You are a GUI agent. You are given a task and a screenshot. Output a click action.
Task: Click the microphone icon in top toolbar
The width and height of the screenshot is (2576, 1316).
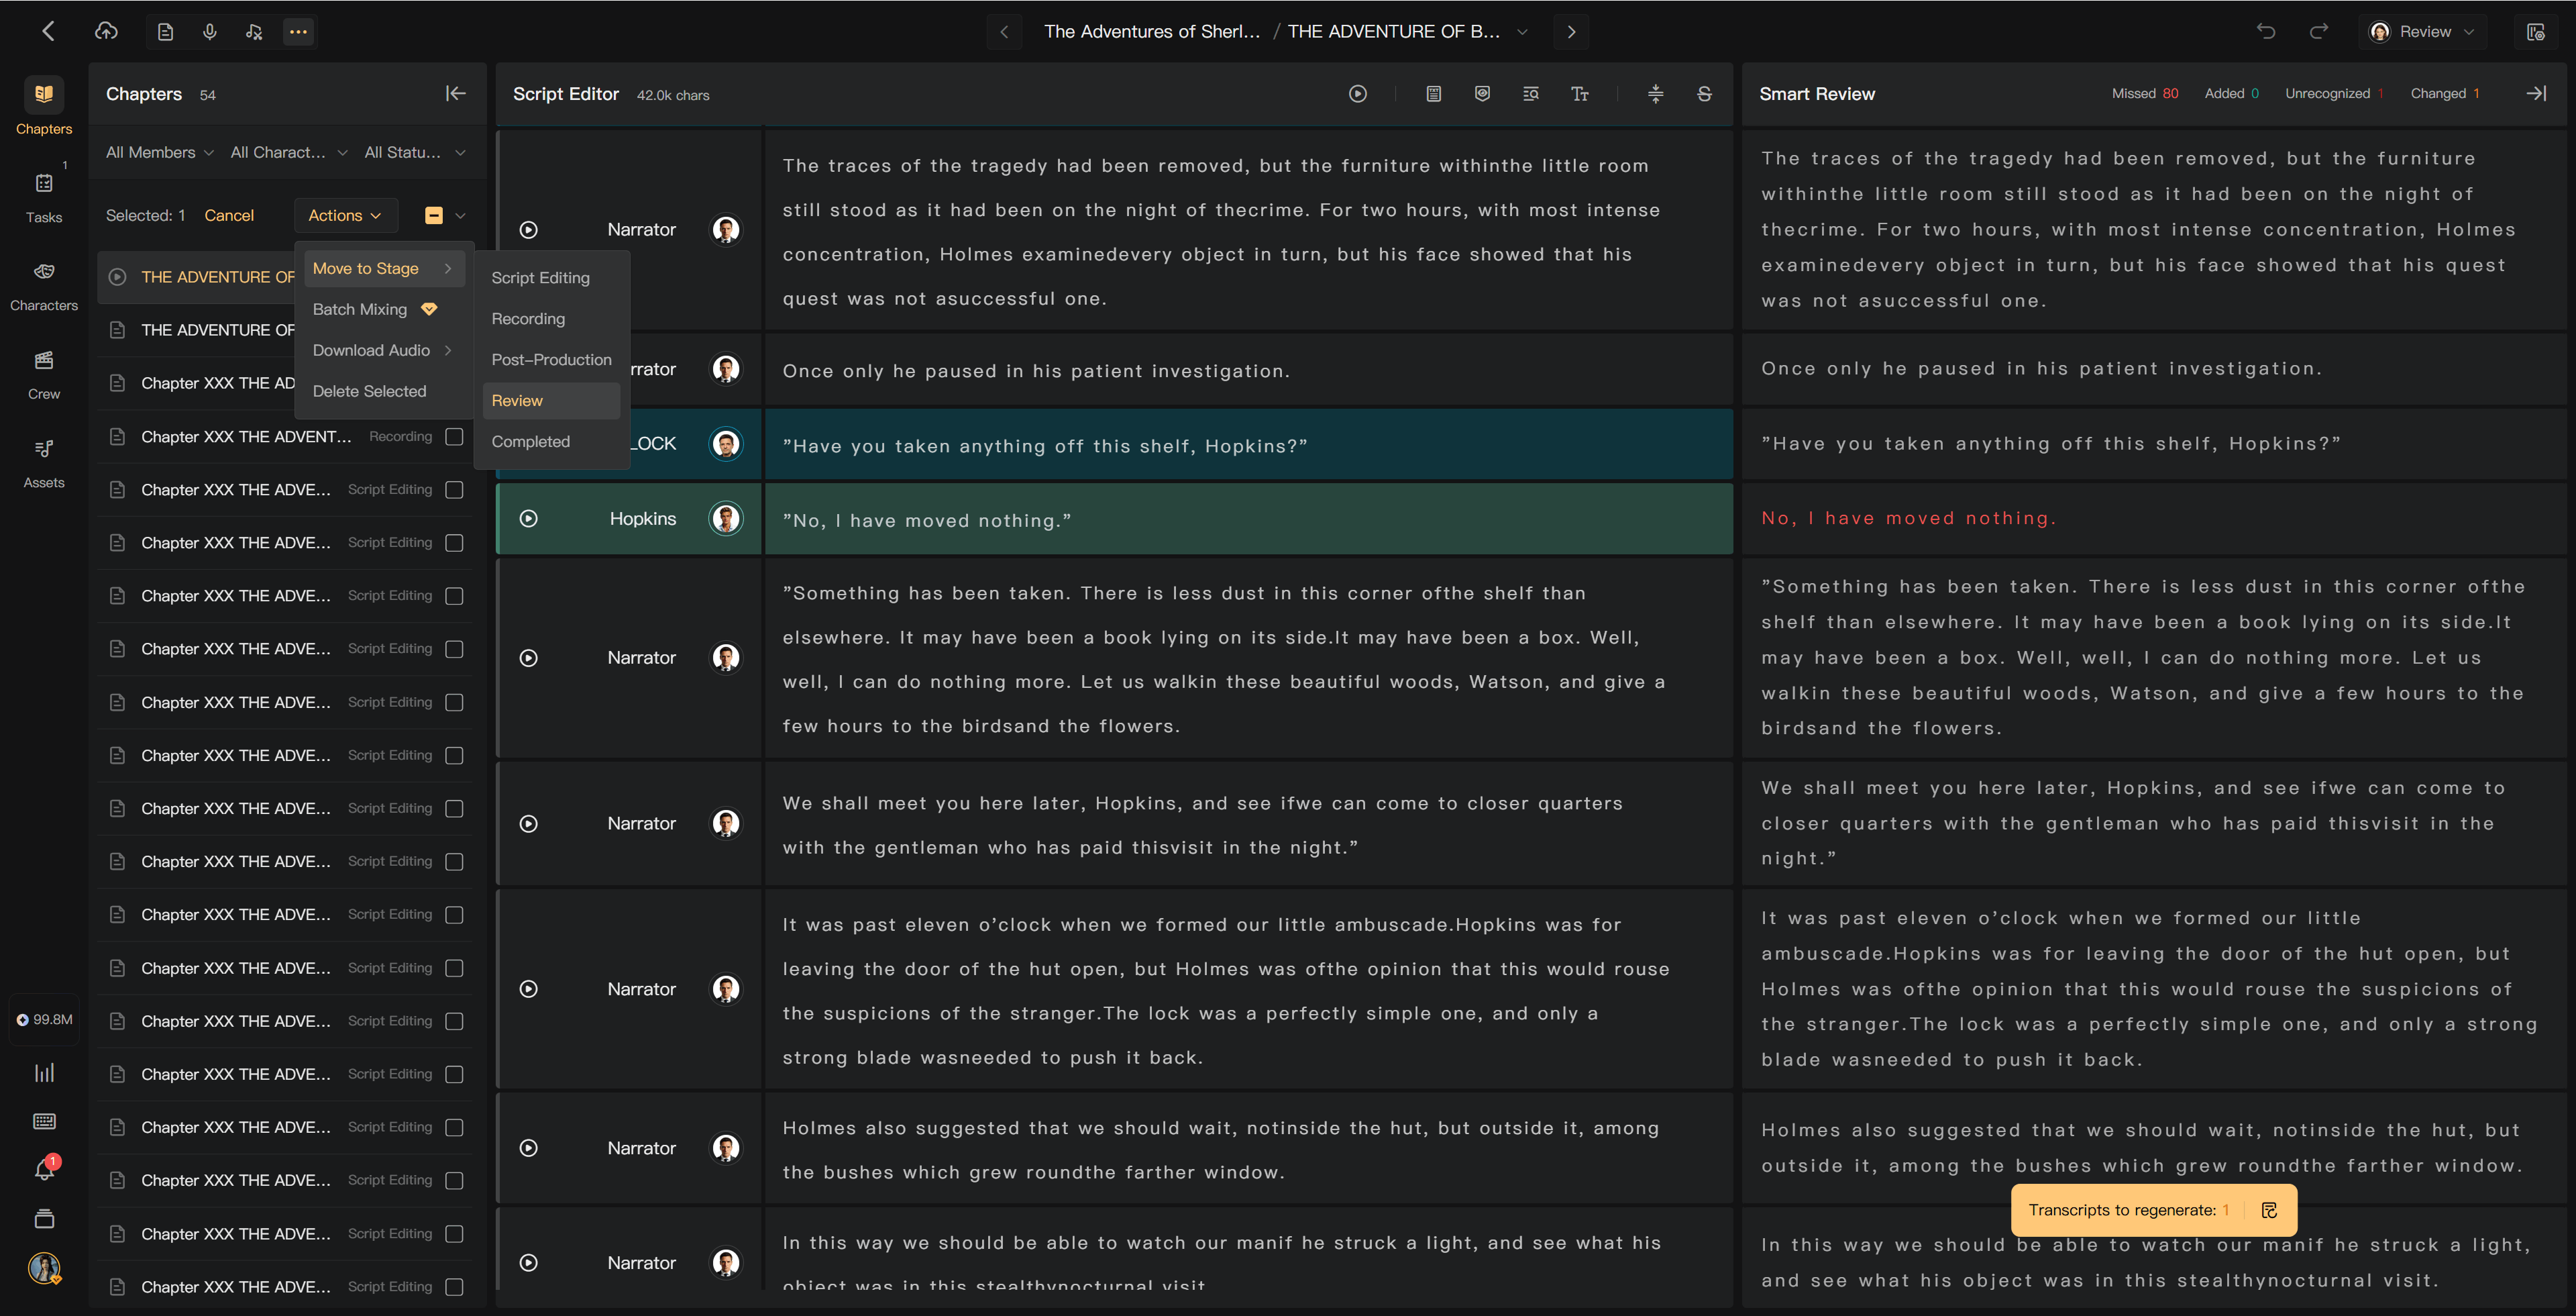(209, 32)
